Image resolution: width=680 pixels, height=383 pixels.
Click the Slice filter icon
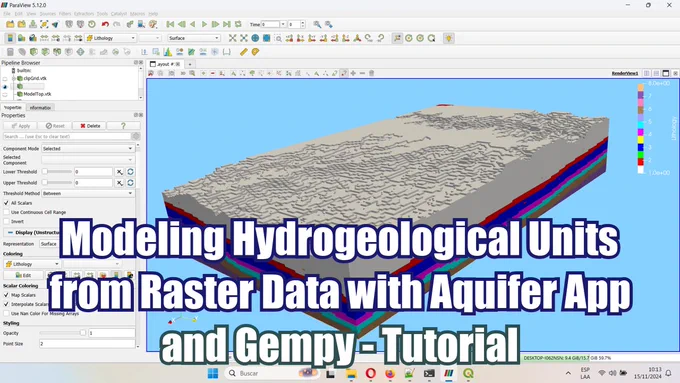(45, 52)
